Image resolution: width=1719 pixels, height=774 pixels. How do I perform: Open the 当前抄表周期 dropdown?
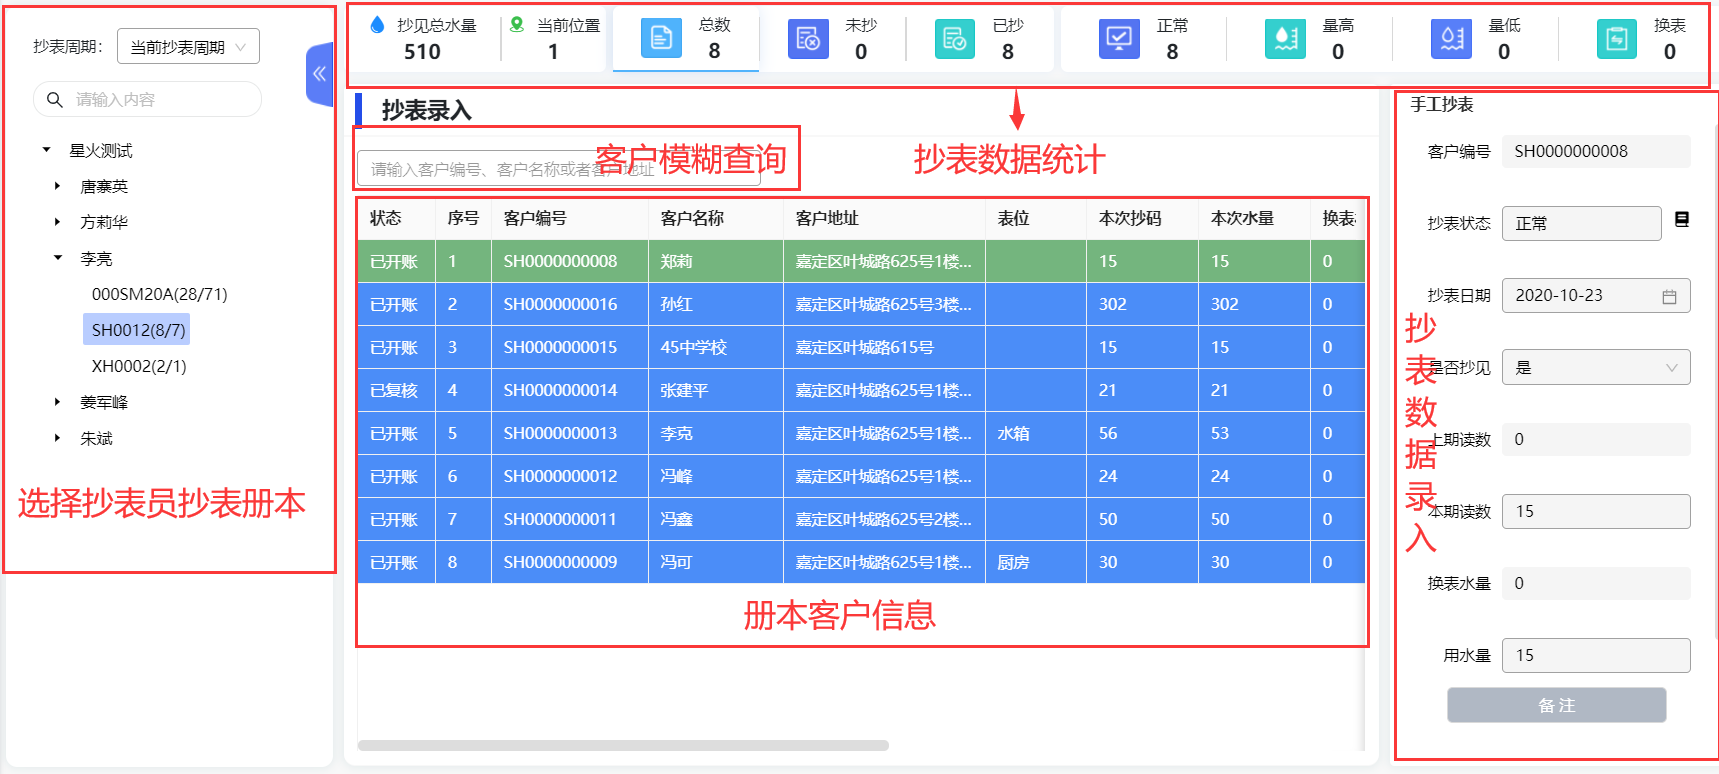pyautogui.click(x=188, y=47)
